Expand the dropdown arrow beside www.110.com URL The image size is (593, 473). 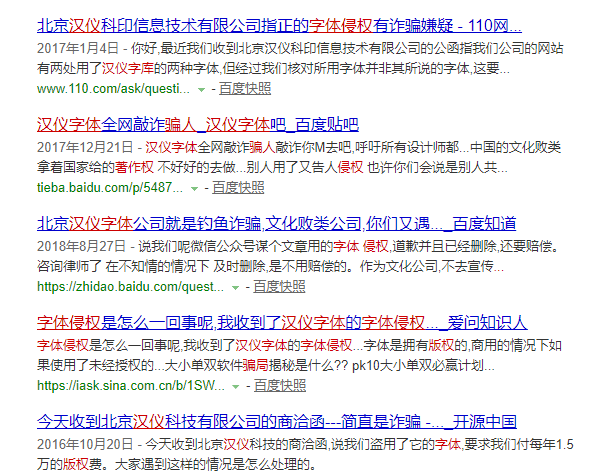point(202,90)
